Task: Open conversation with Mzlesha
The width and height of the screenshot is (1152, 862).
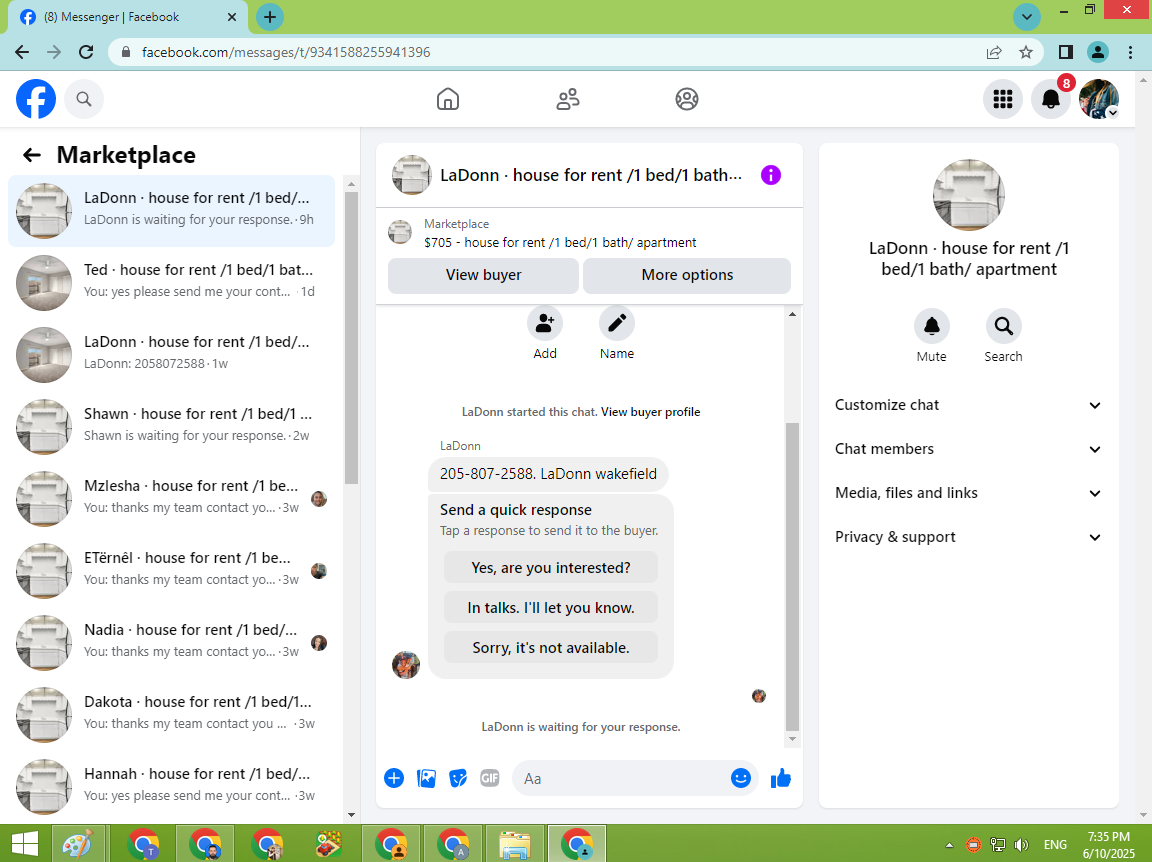Action: coord(171,499)
